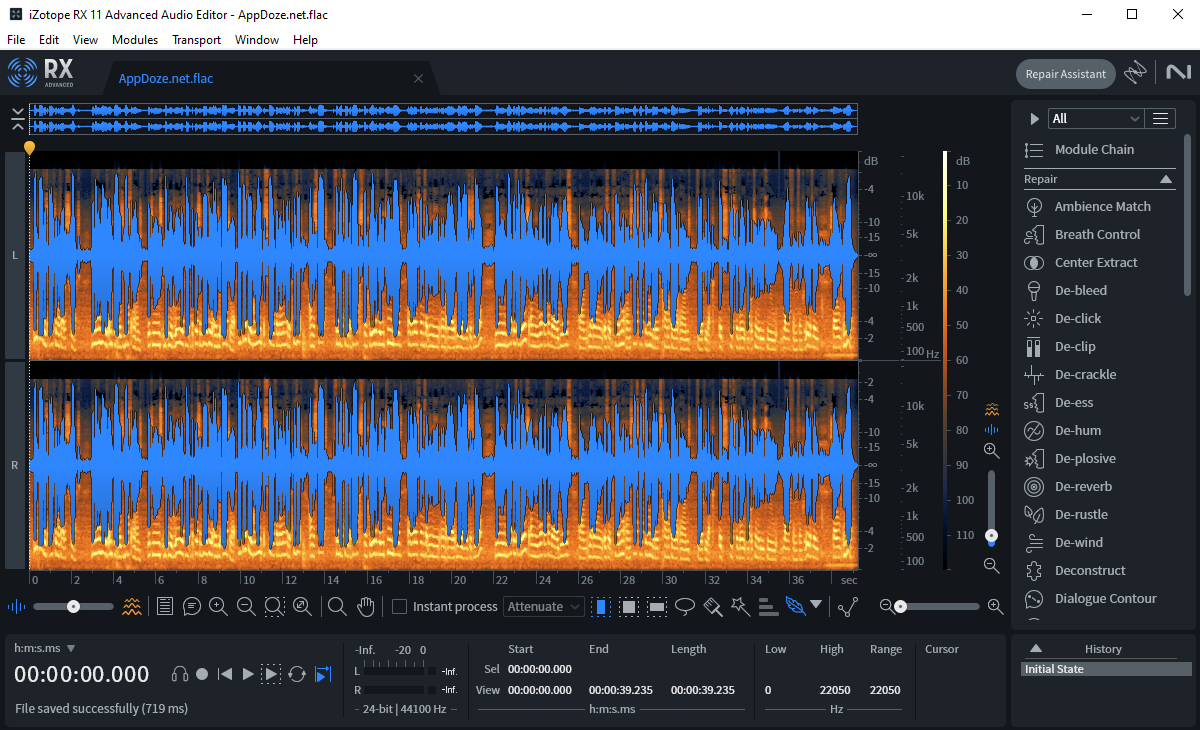Open Module Chain
This screenshot has width=1200, height=730.
(1094, 149)
